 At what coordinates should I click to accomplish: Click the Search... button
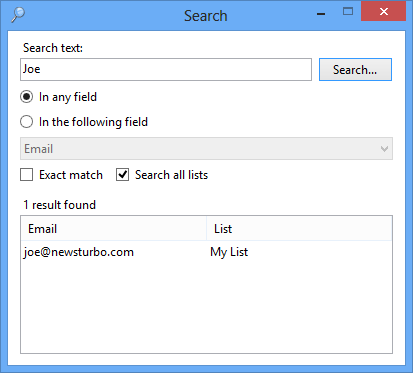(355, 70)
